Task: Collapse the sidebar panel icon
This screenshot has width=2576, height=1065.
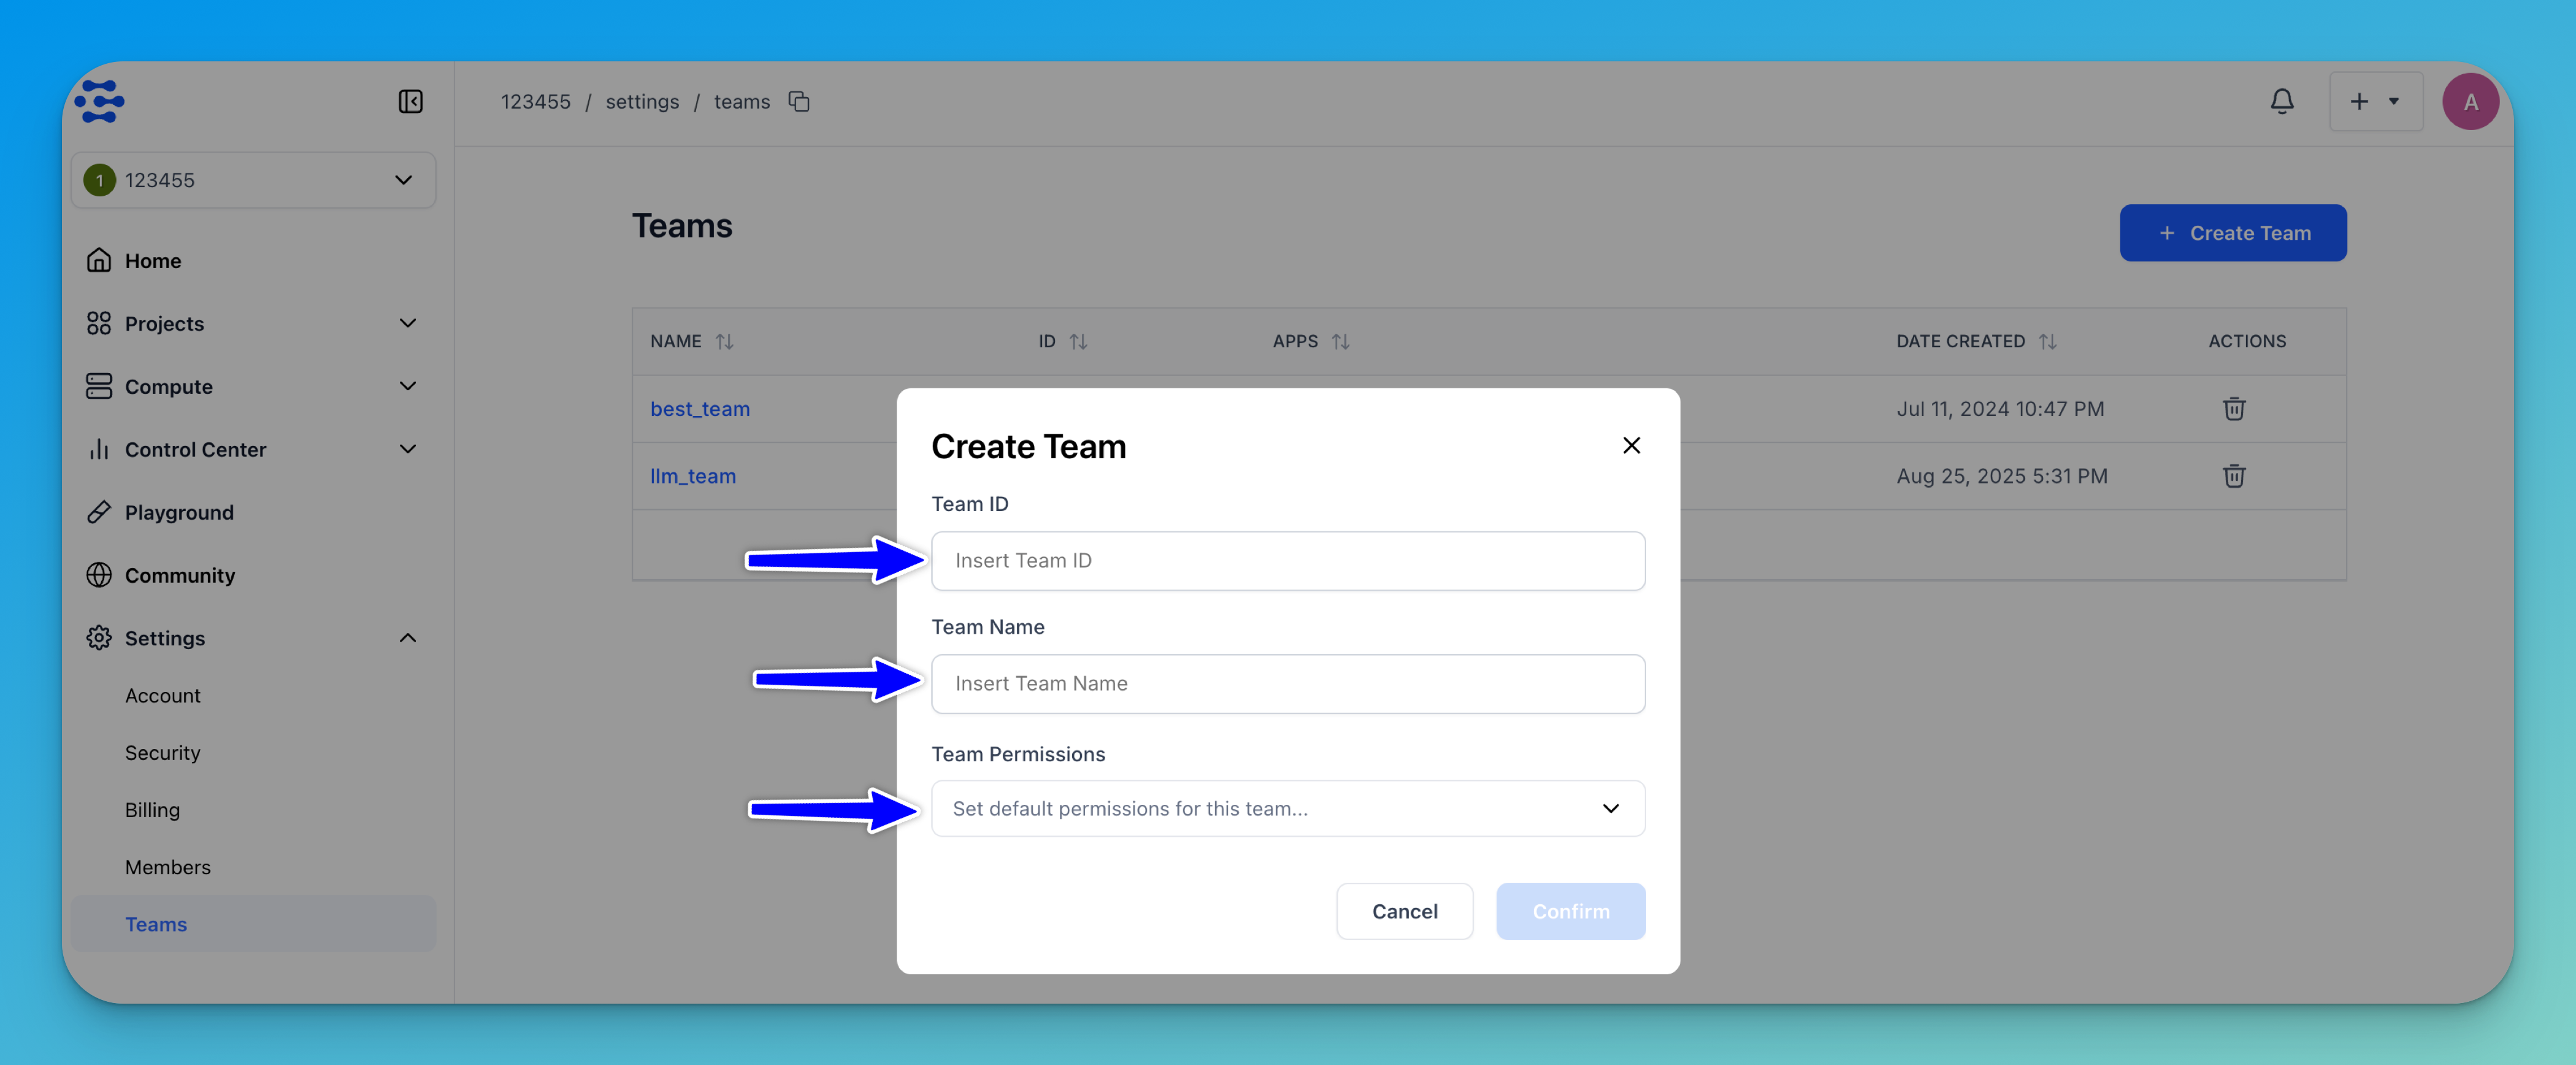Action: tap(410, 101)
